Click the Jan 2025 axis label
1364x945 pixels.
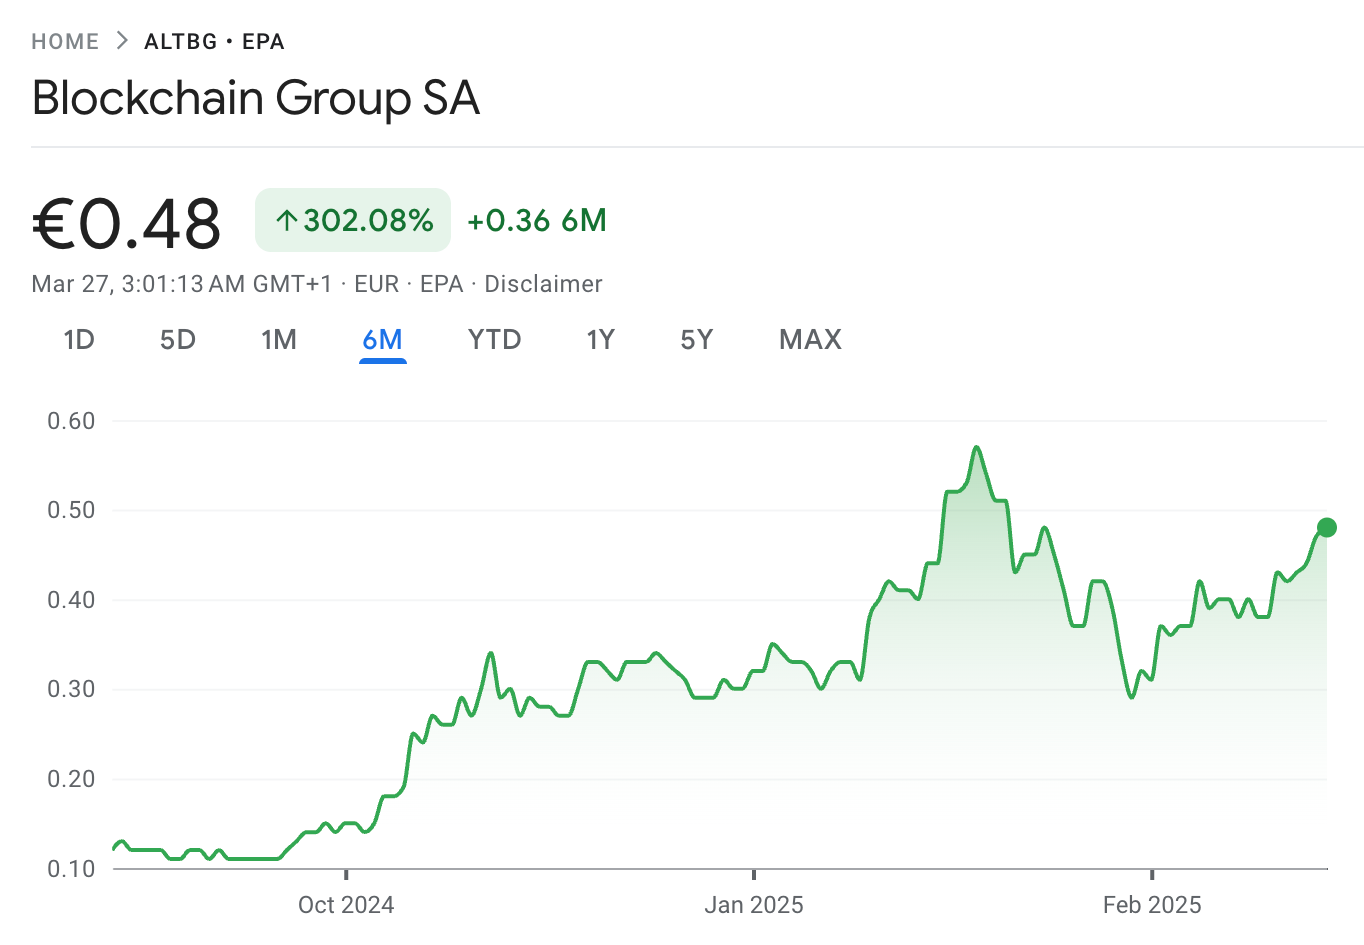coord(753,905)
